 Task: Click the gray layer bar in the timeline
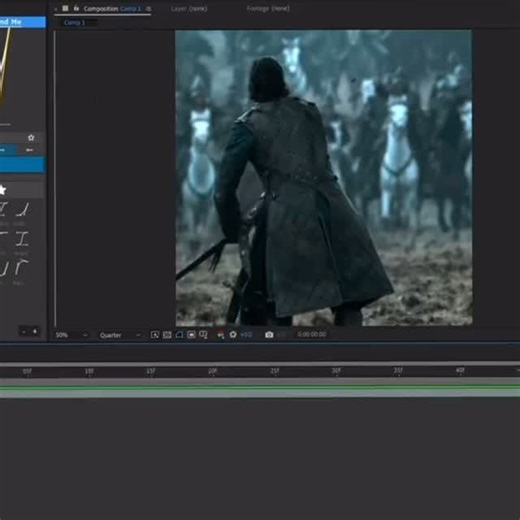(x=260, y=393)
